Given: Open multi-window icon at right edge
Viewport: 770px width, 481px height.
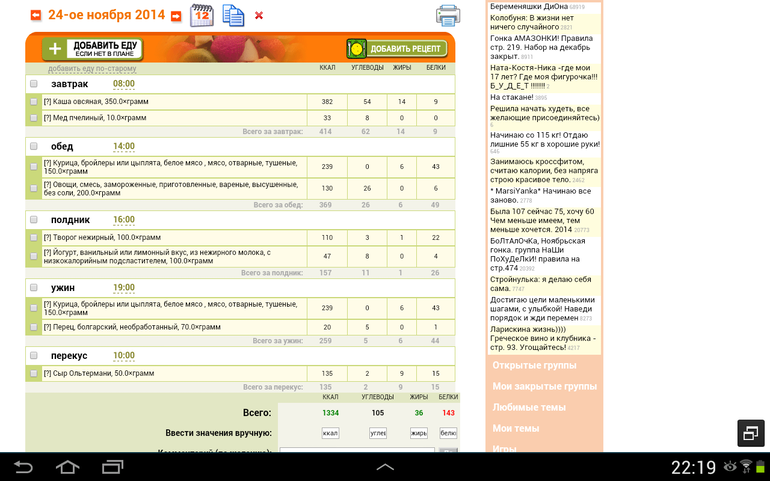Looking at the screenshot, I should 751,433.
